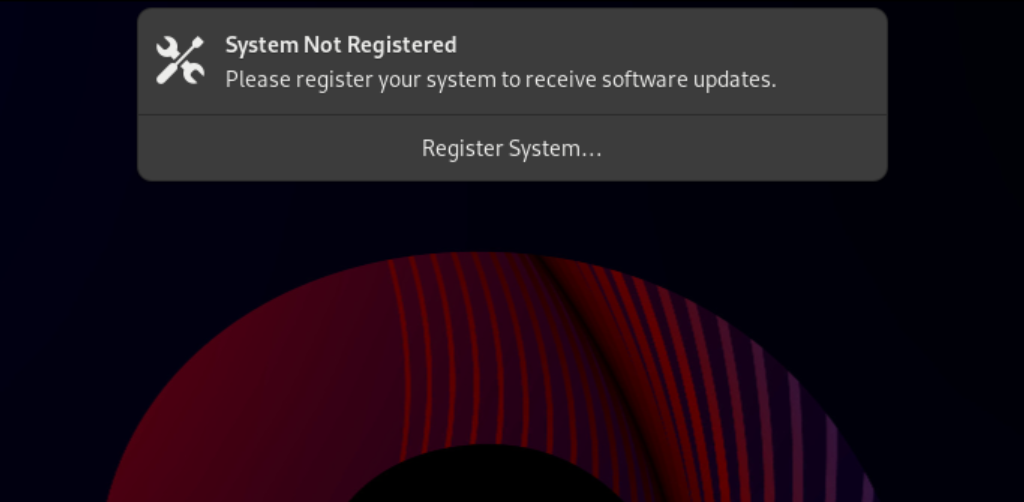
Task: Click the Register System… button
Action: [512, 148]
